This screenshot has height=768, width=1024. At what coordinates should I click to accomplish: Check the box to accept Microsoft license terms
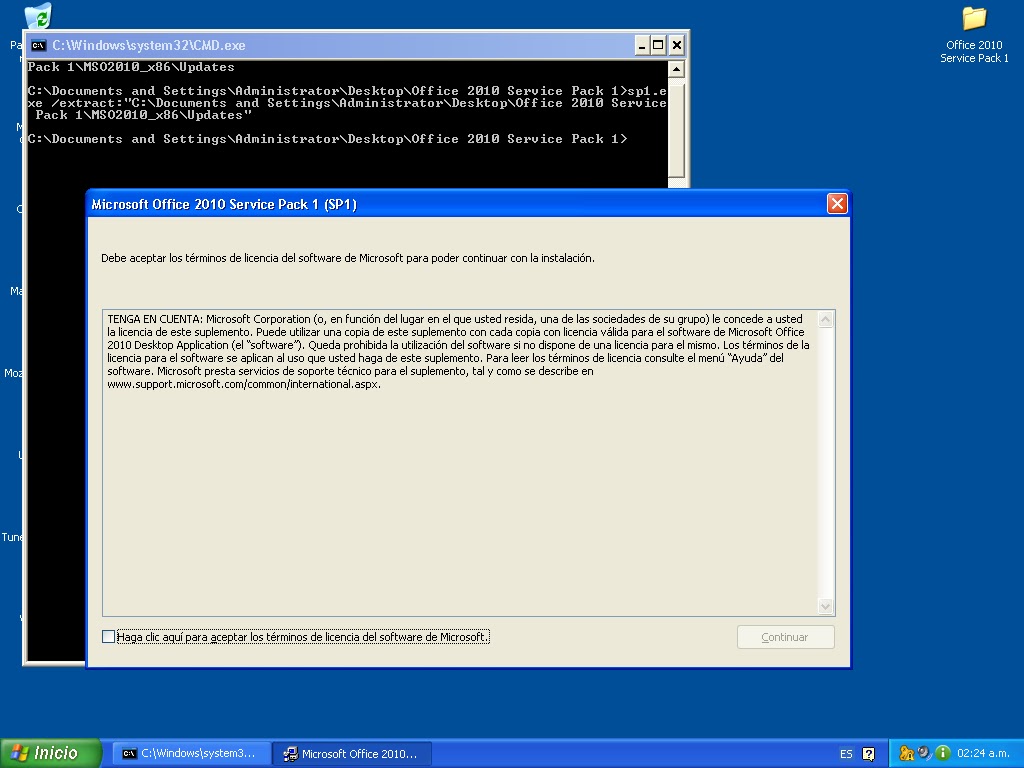pos(108,636)
